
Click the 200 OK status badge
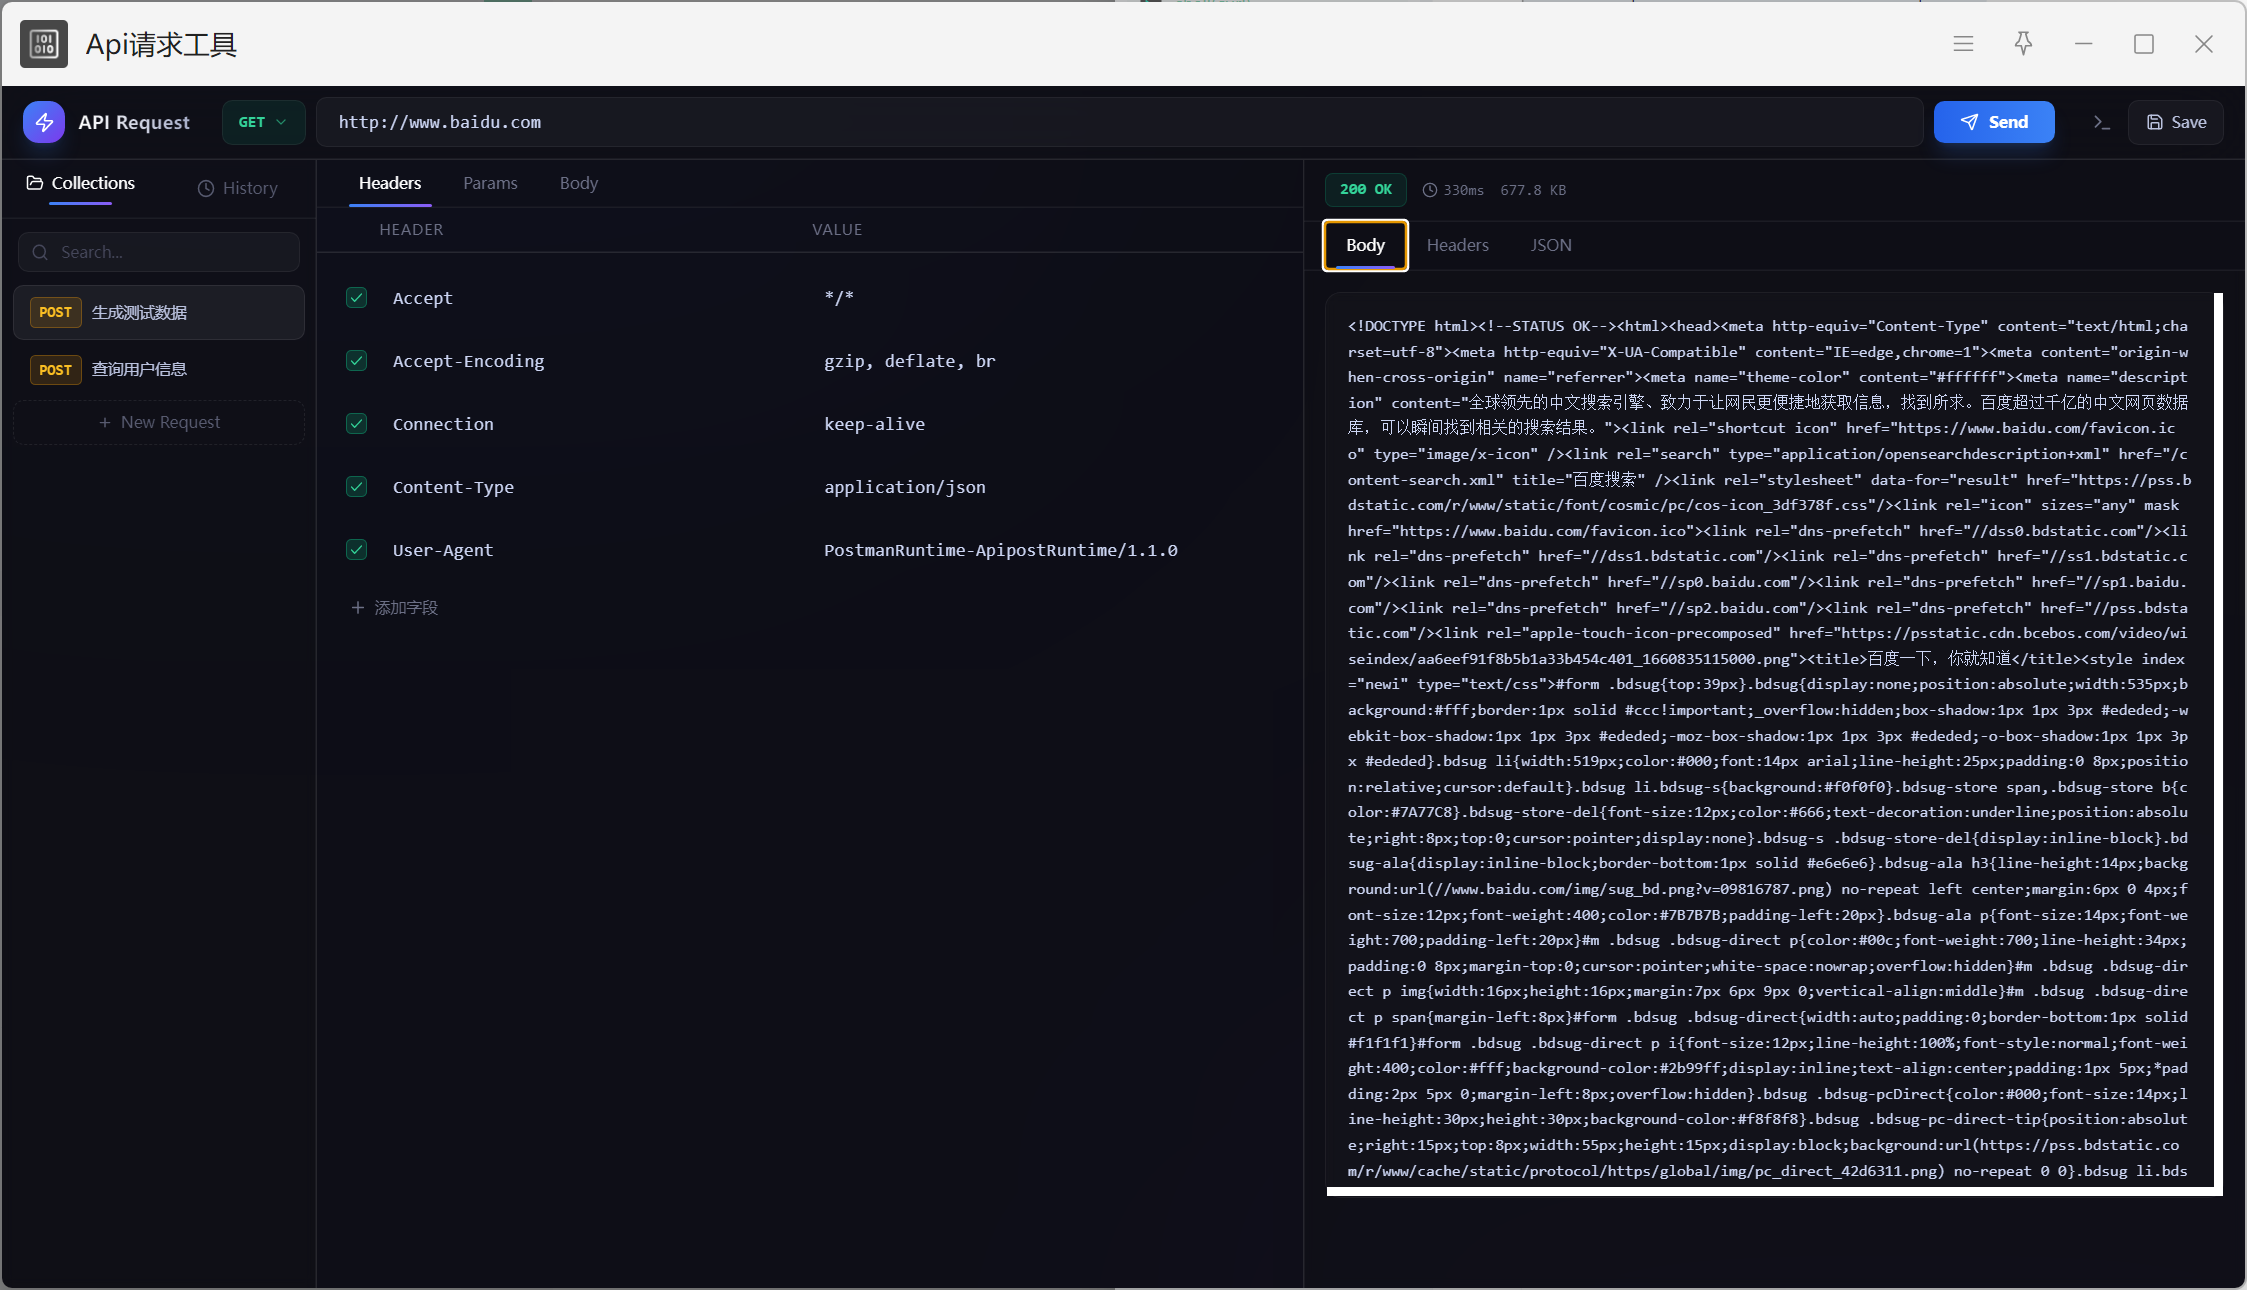[1366, 190]
